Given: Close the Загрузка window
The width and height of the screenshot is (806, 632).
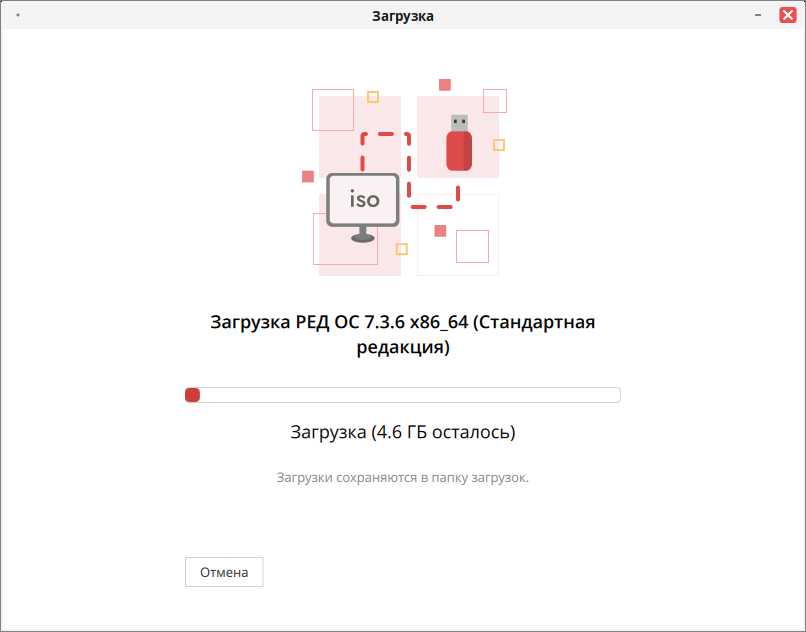Looking at the screenshot, I should (x=787, y=15).
